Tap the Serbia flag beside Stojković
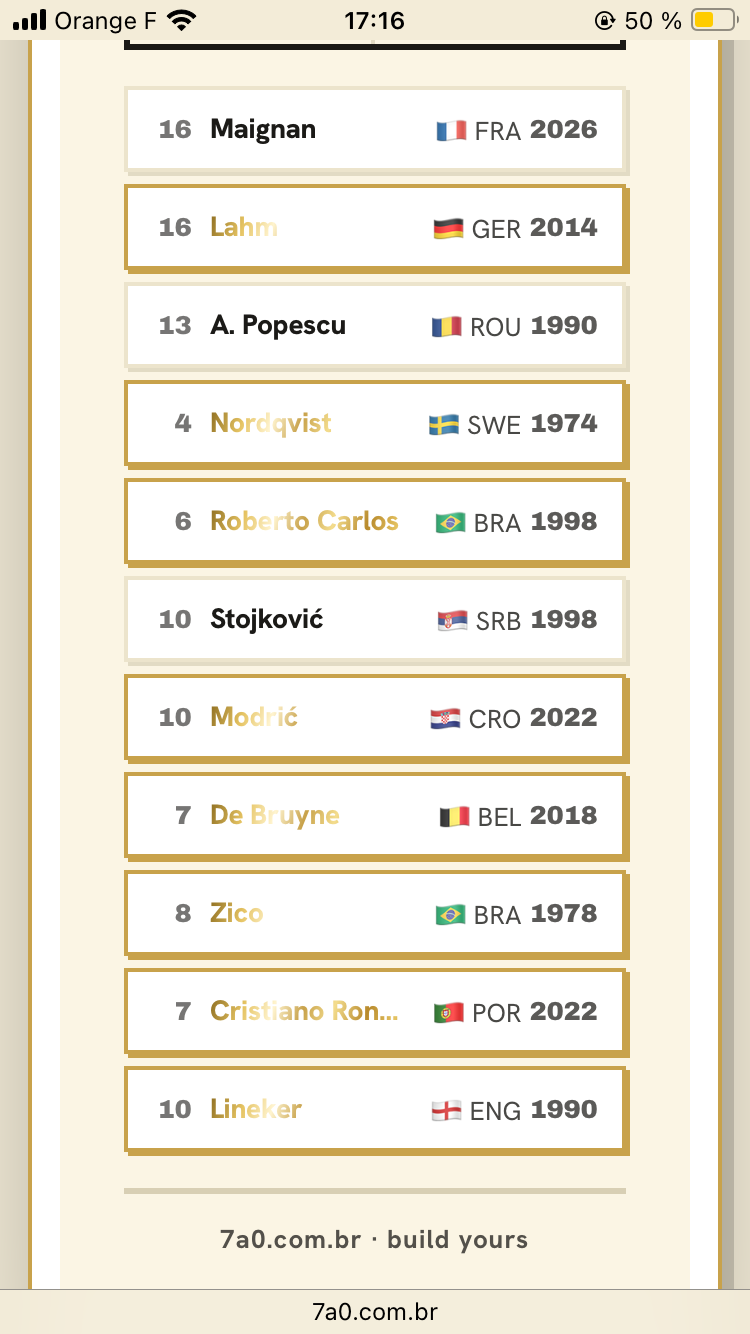This screenshot has width=750, height=1334. click(x=452, y=621)
